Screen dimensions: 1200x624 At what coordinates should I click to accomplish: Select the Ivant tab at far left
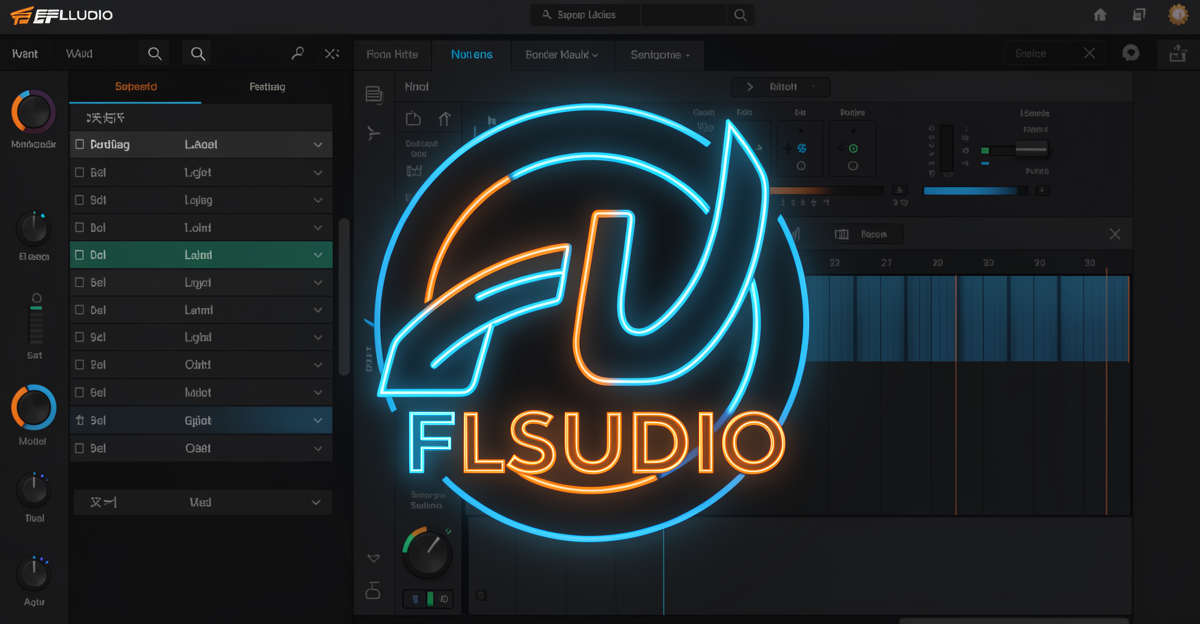coord(25,54)
